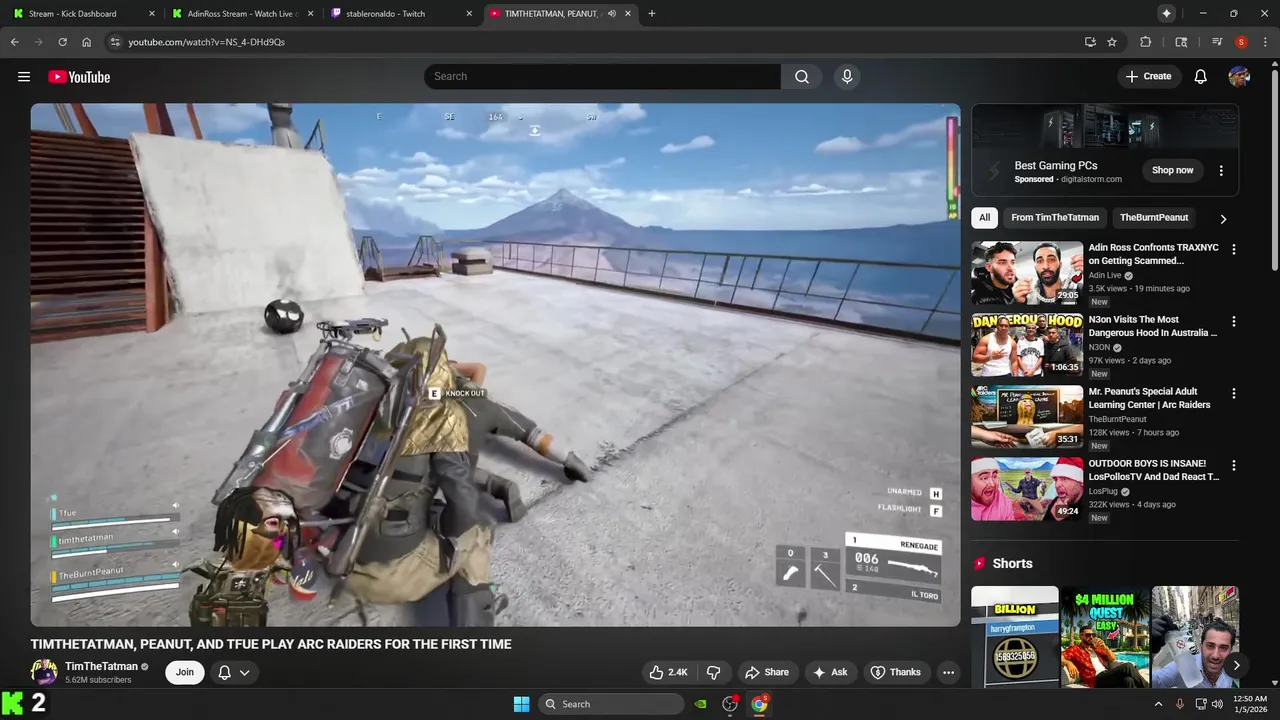Image resolution: width=1280 pixels, height=720 pixels.
Task: Click address bar with youtube.com URL
Action: (x=590, y=42)
